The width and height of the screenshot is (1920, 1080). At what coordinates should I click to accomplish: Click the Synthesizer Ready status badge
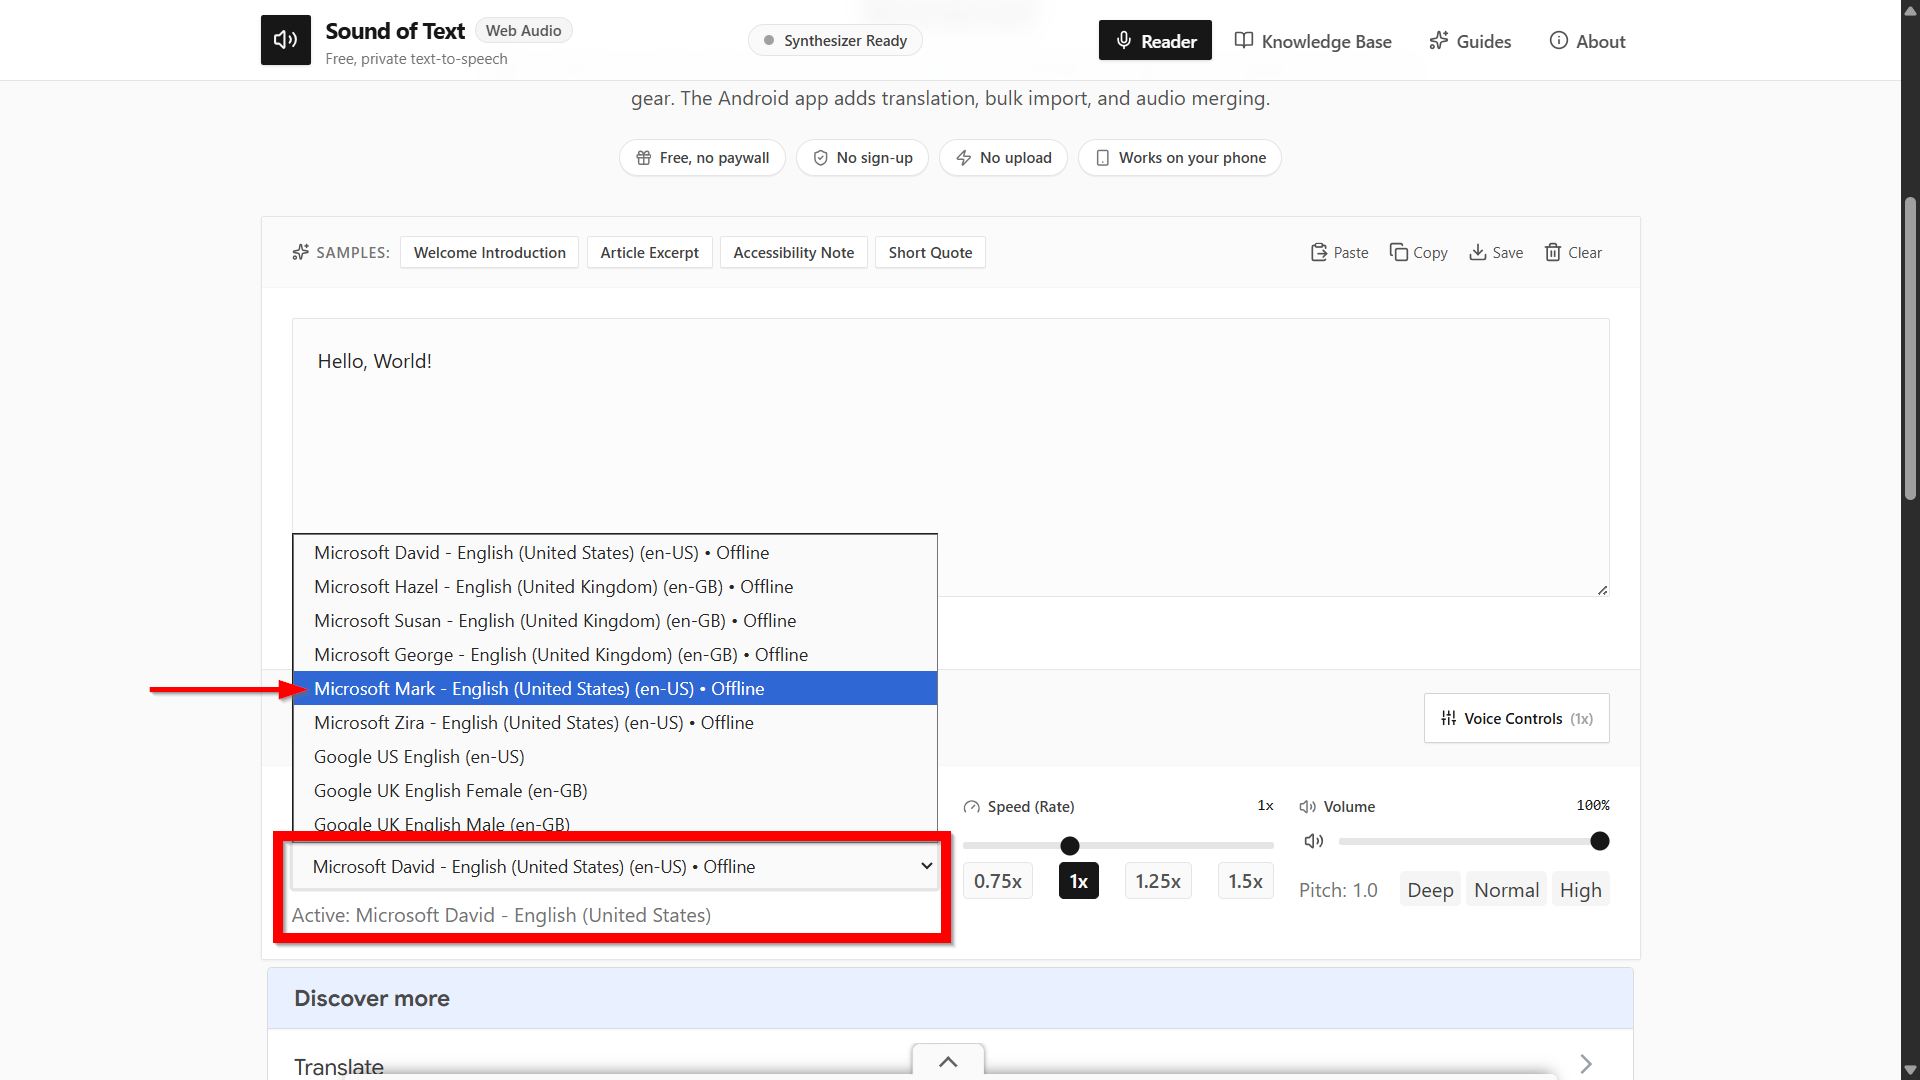835,41
